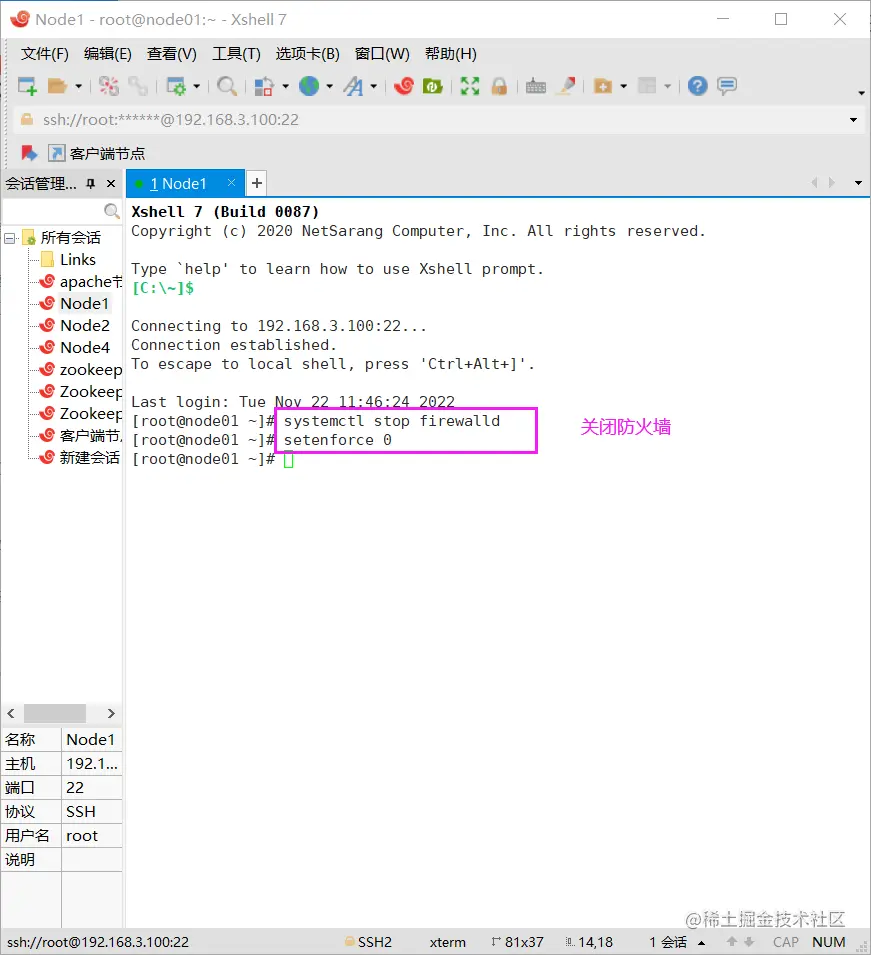Click the Disconnect toolbar icon
871x955 pixels.
[108, 86]
